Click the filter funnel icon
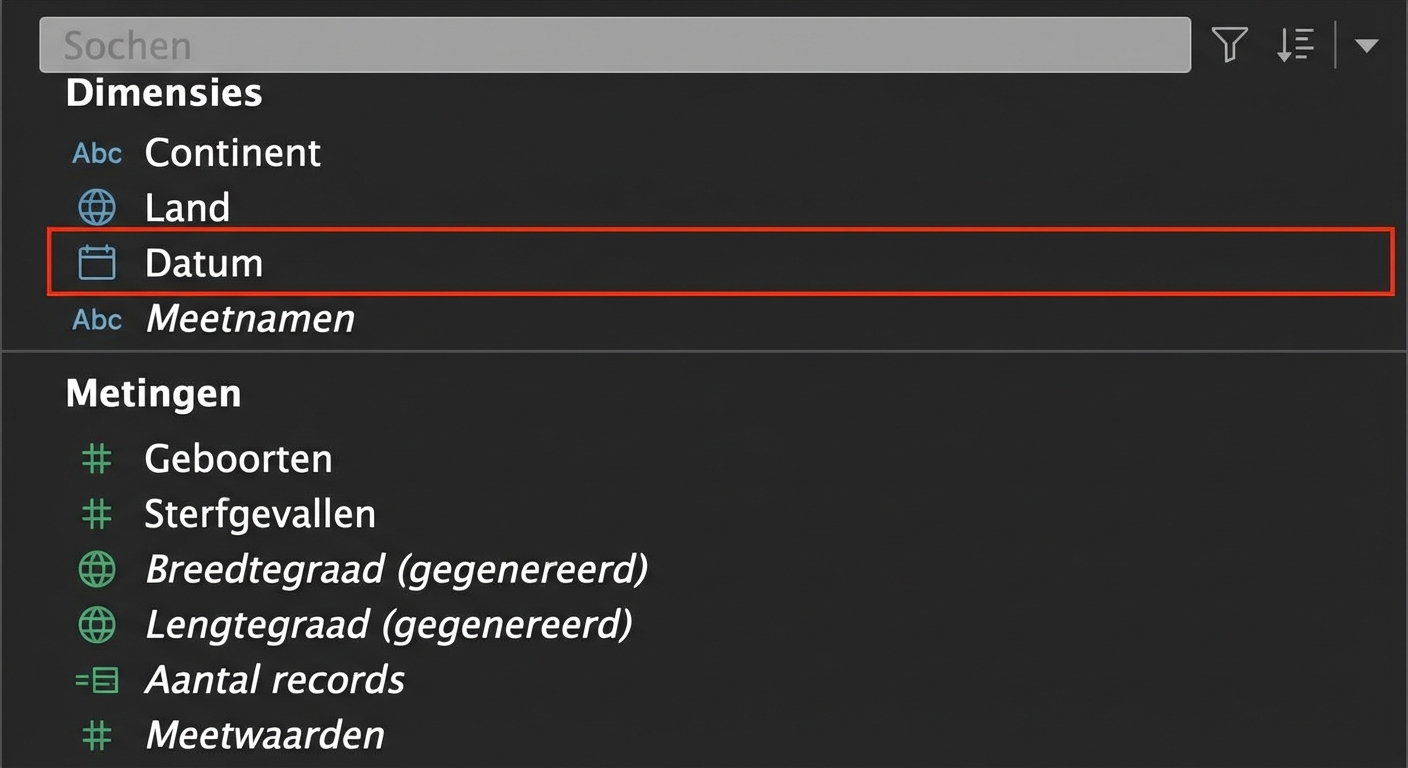Viewport: 1408px width, 768px height. [1229, 45]
